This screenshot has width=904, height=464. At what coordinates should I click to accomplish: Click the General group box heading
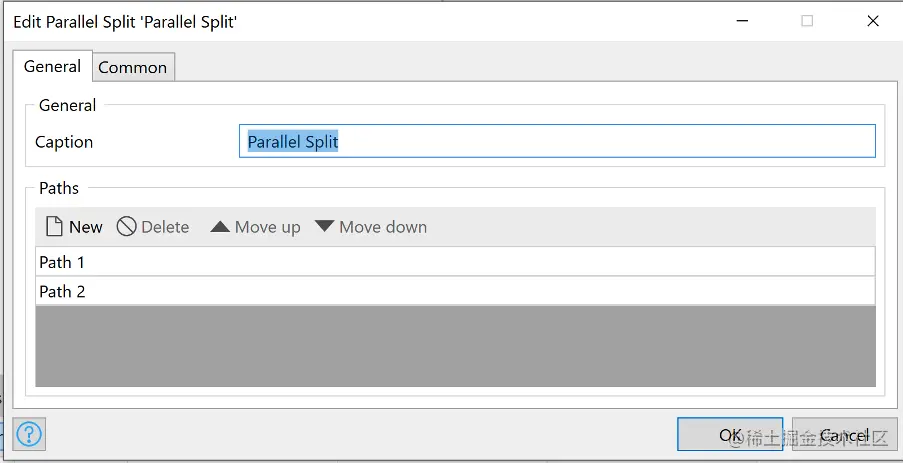coord(68,105)
